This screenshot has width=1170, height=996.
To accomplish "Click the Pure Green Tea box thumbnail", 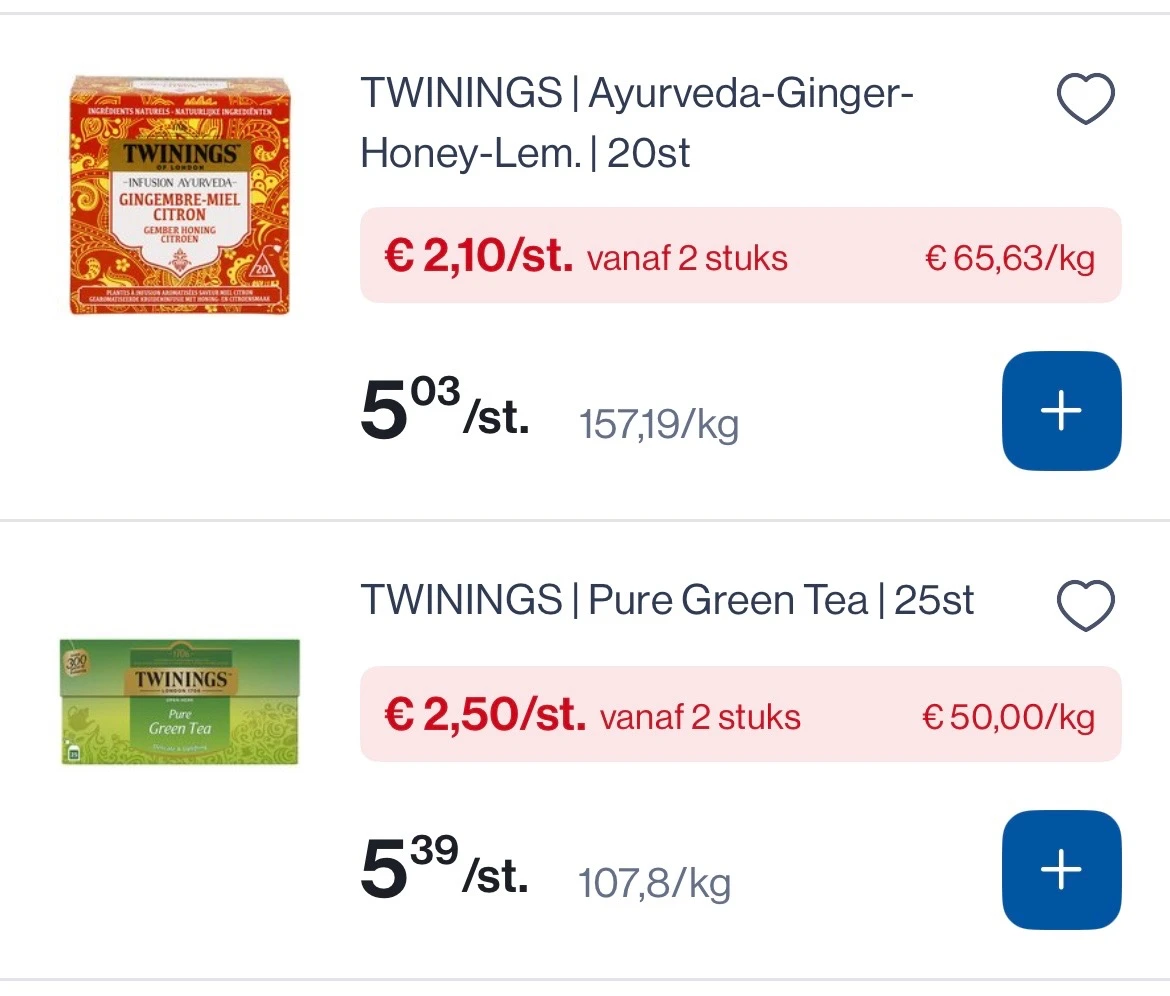I will click(x=180, y=701).
